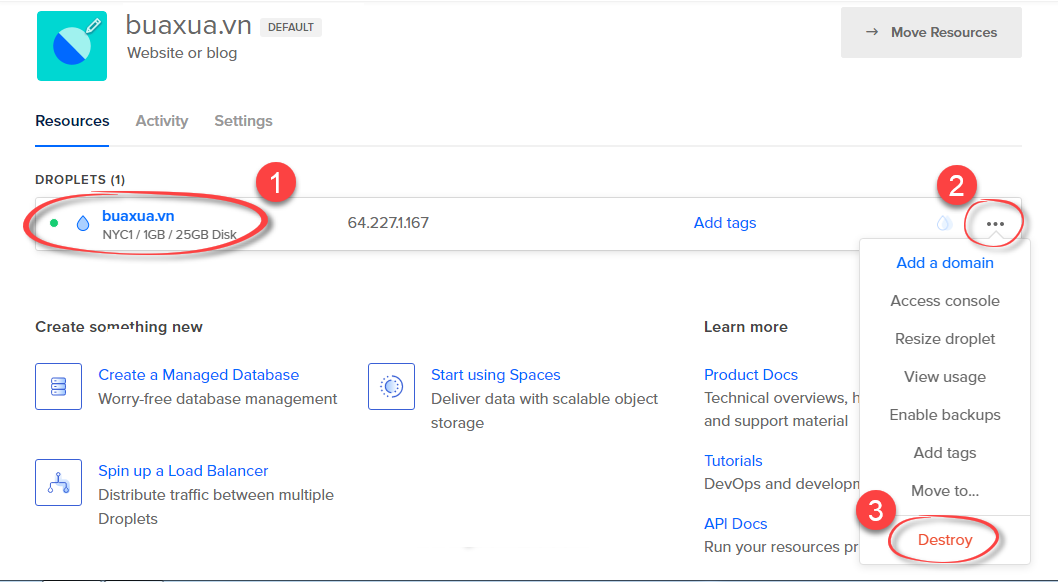Click the buaxua.vn project title

(188, 26)
